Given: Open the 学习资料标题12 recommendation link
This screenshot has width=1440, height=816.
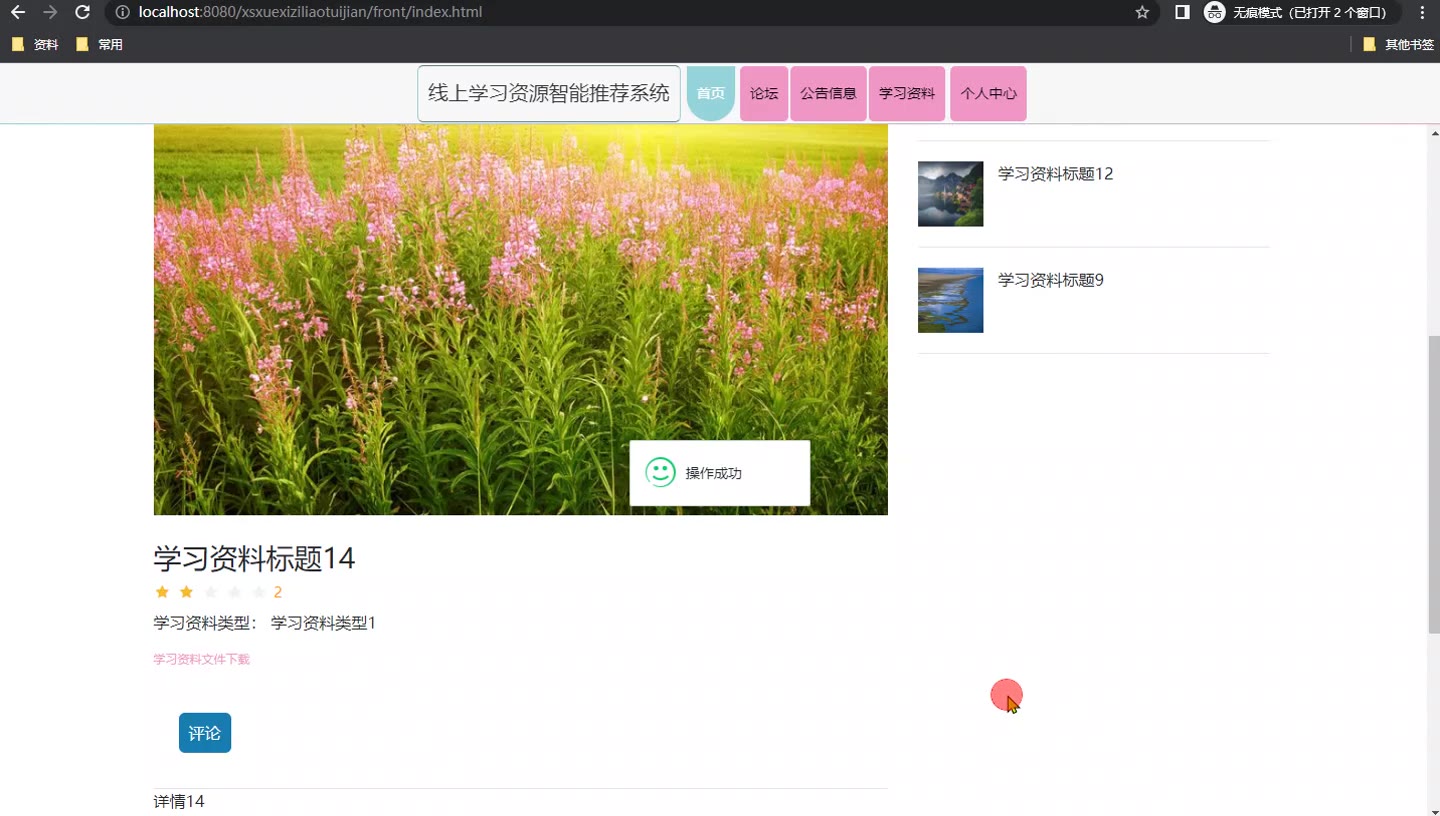Looking at the screenshot, I should point(1055,174).
